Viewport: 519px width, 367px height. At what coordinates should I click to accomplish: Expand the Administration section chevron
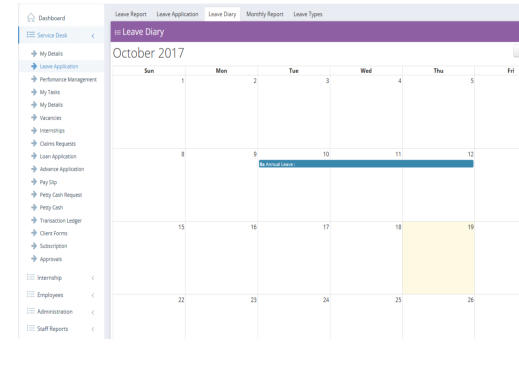pyautogui.click(x=93, y=312)
